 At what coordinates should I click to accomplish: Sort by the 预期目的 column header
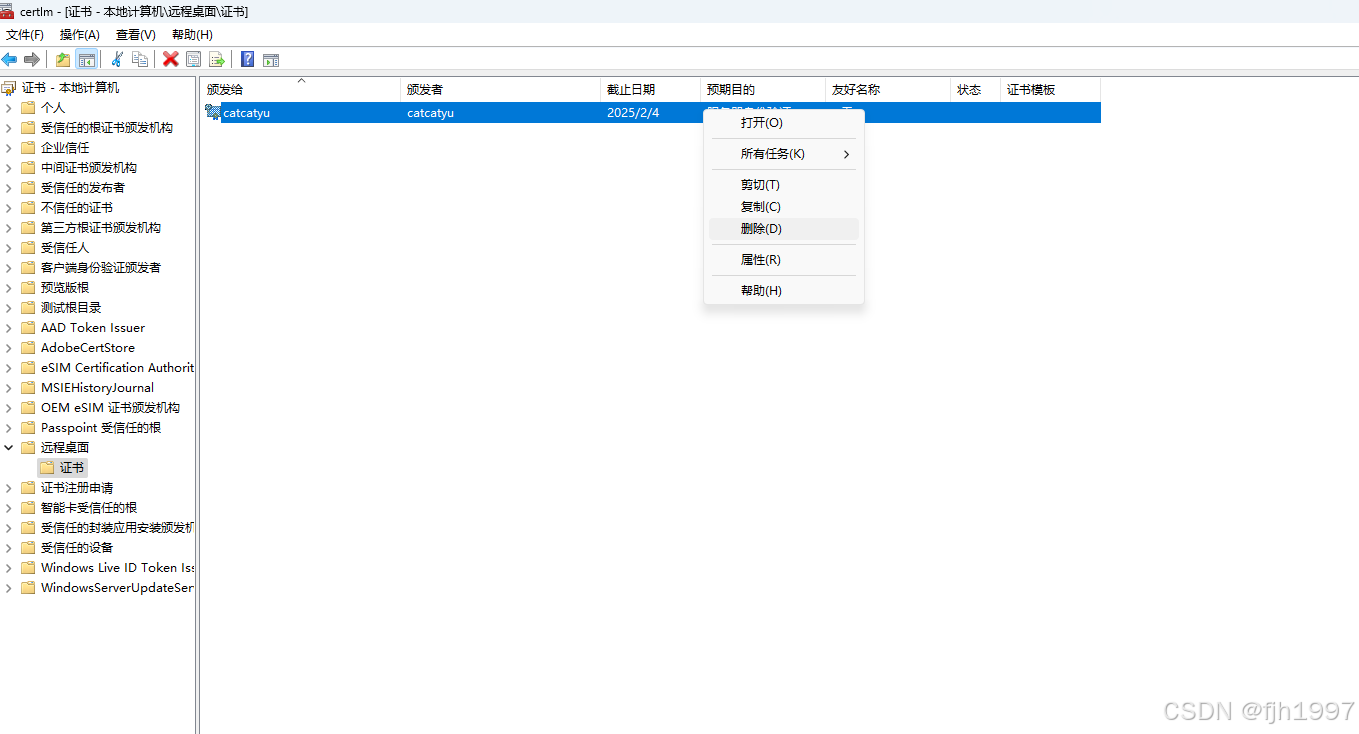(x=763, y=90)
